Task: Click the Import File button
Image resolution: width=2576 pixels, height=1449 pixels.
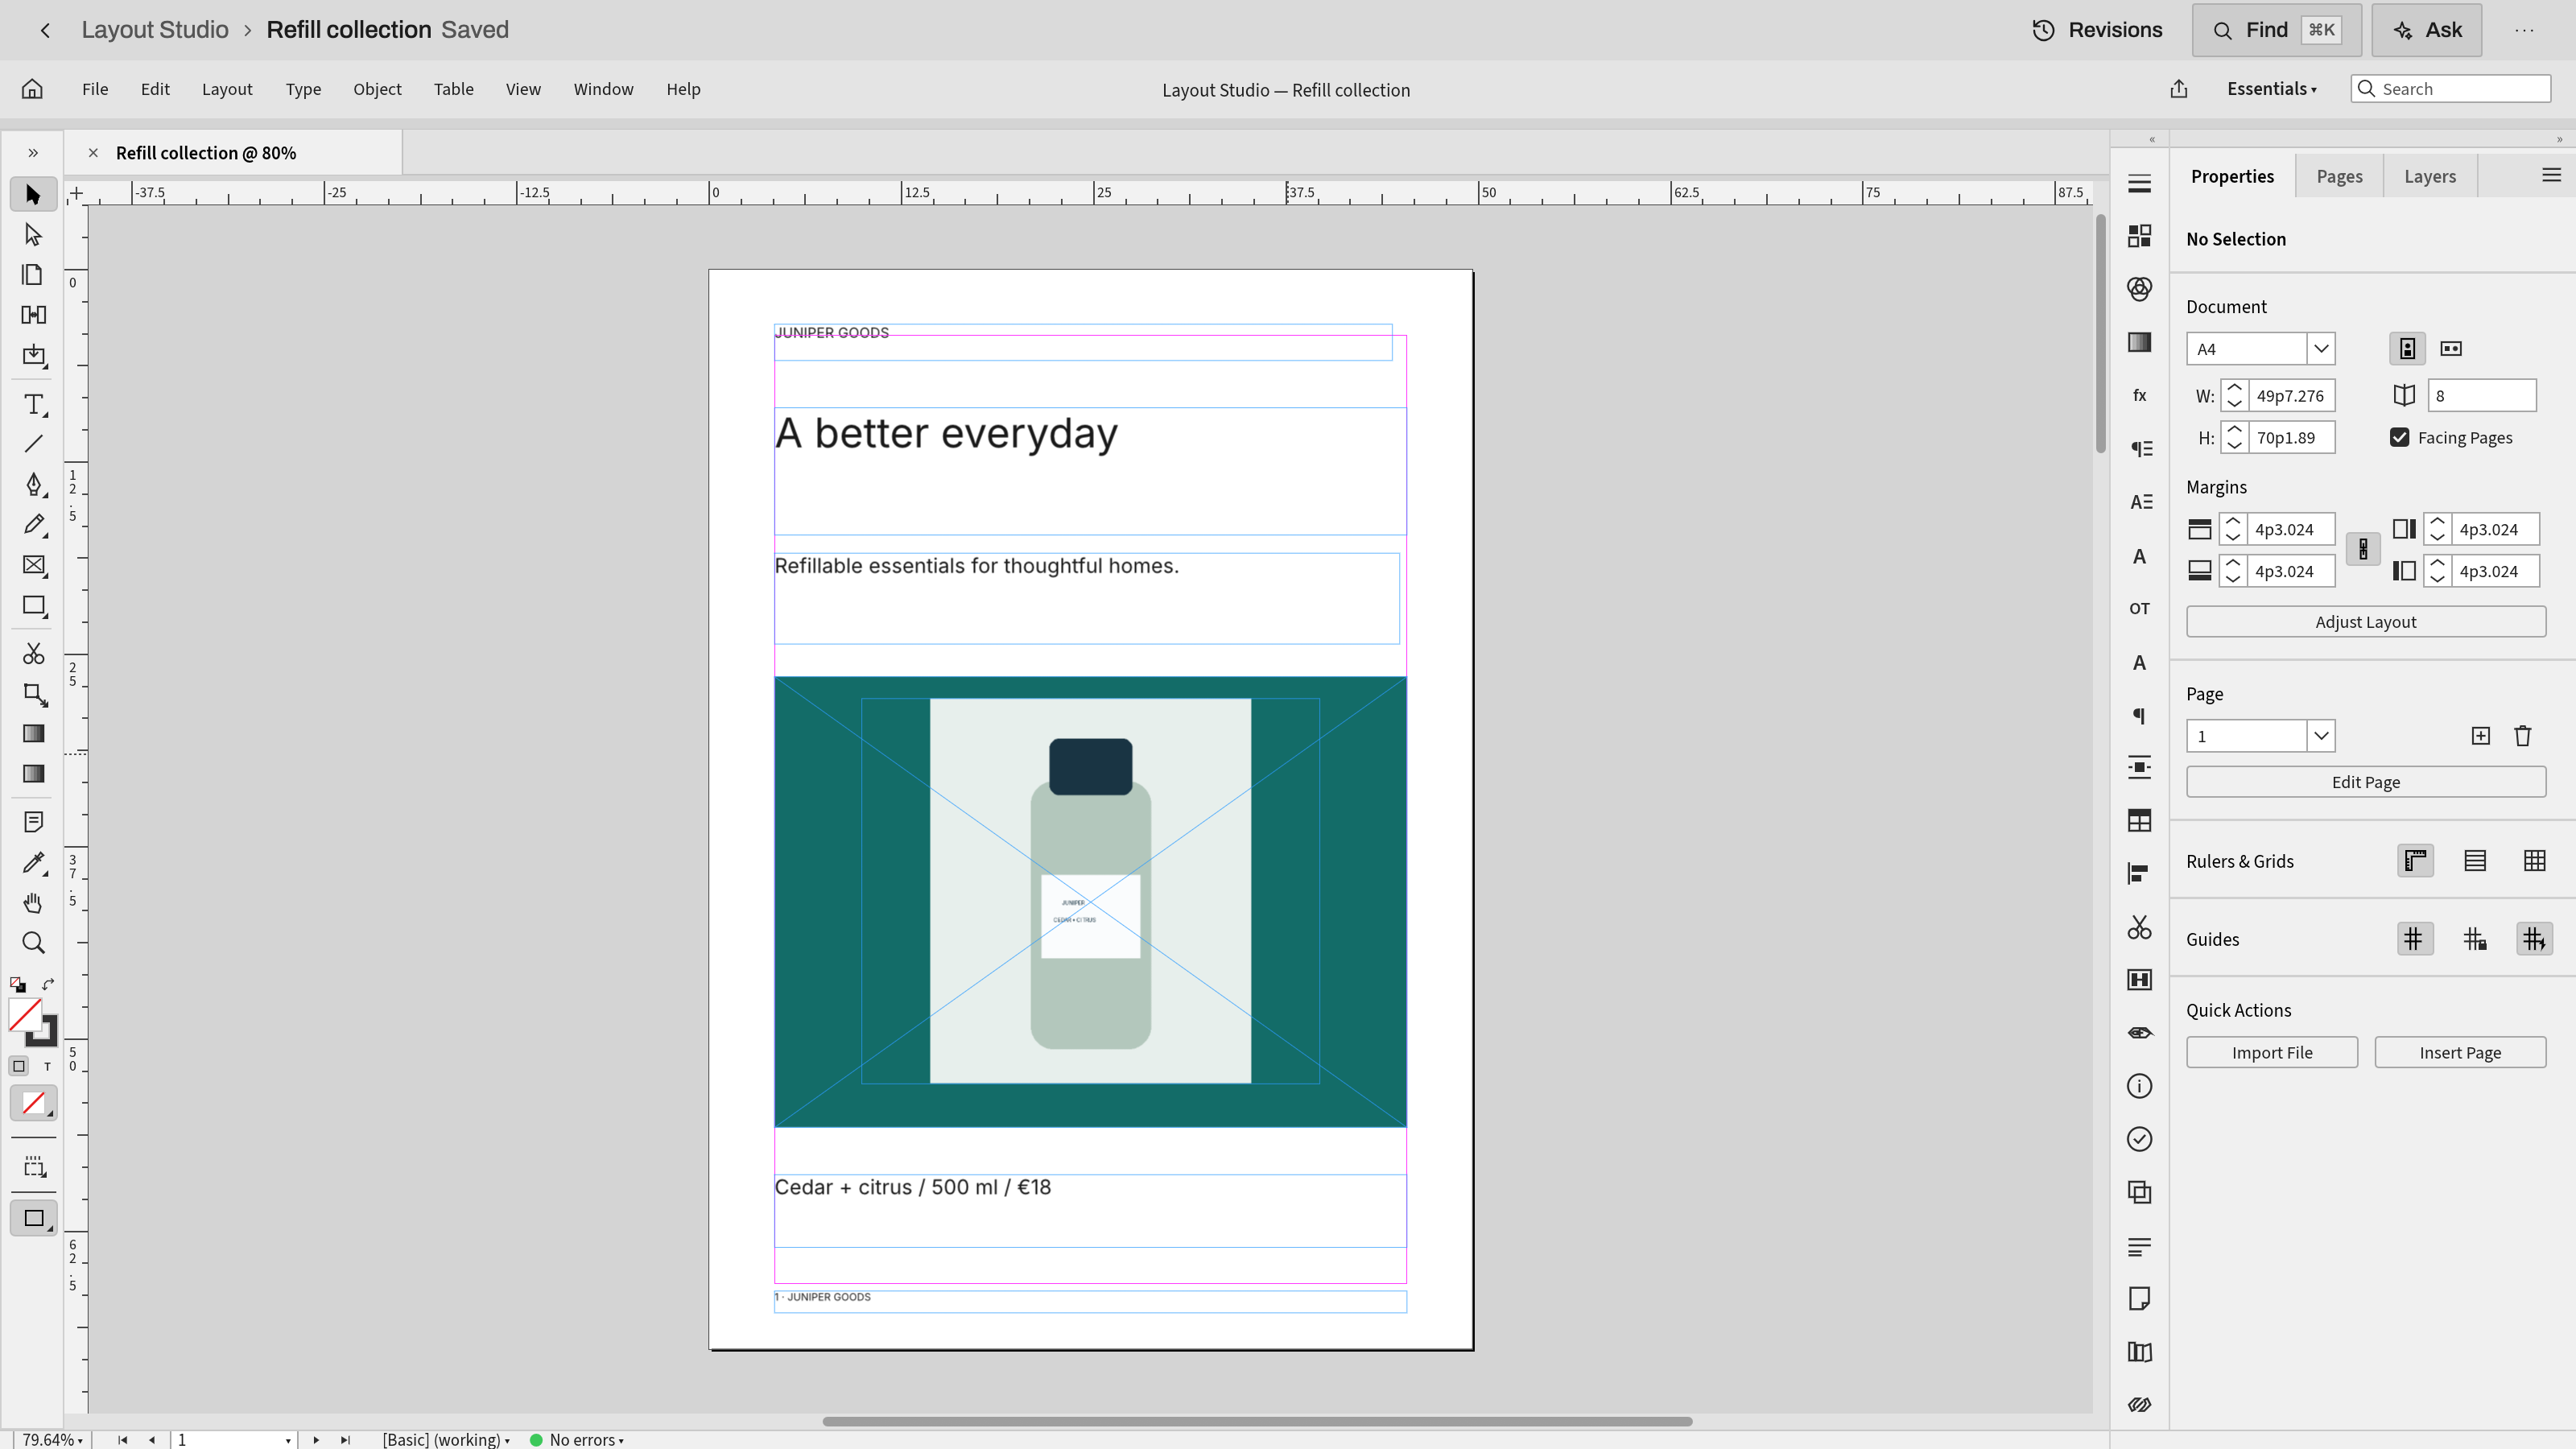Action: coord(2272,1052)
